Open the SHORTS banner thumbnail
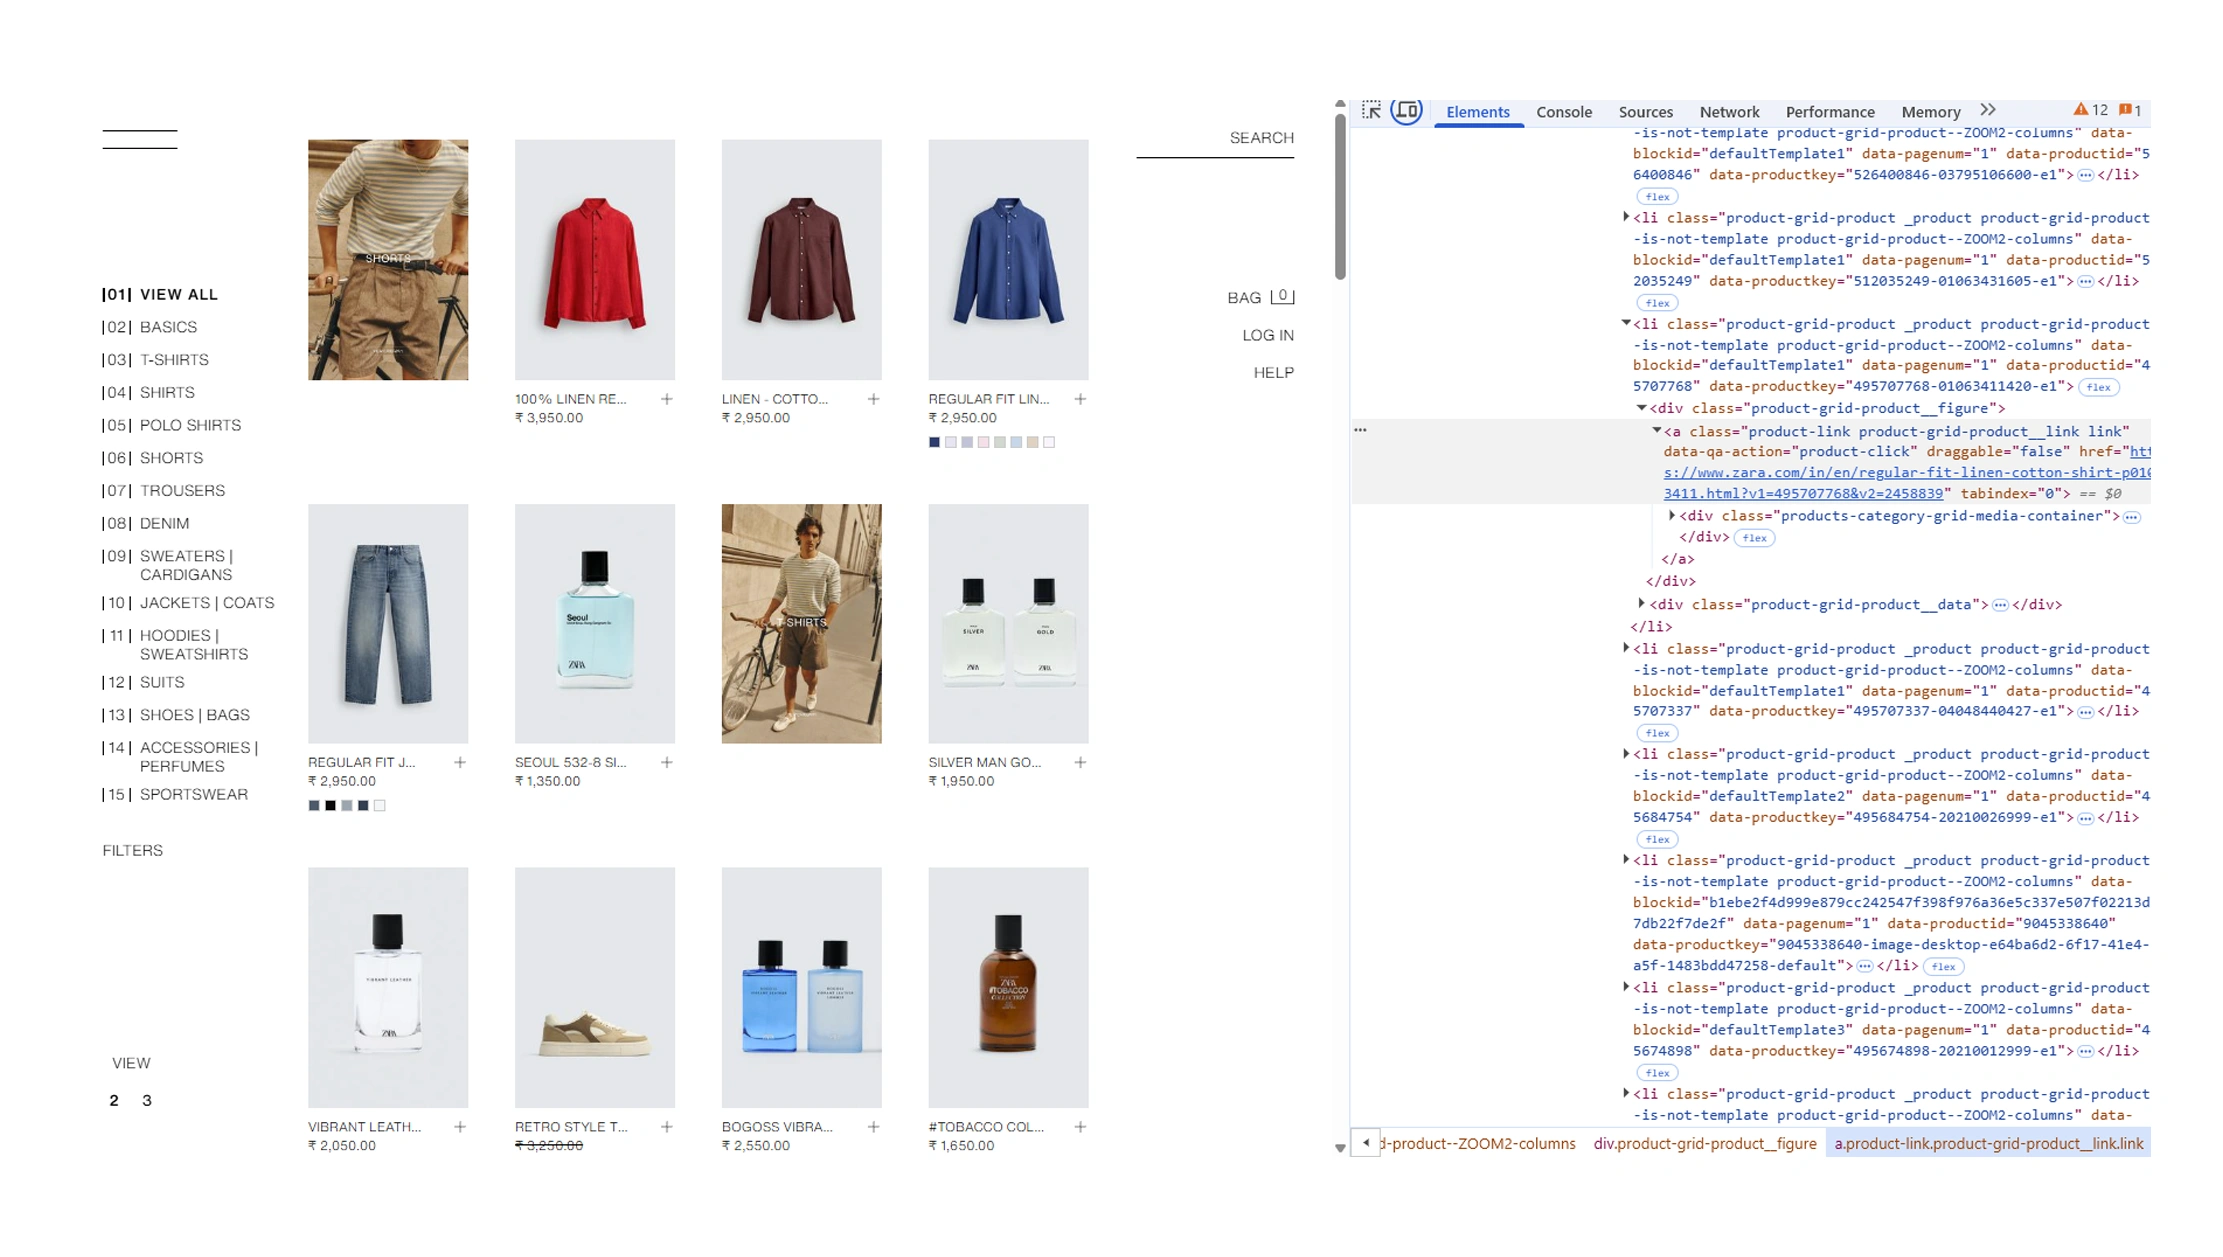 click(388, 259)
